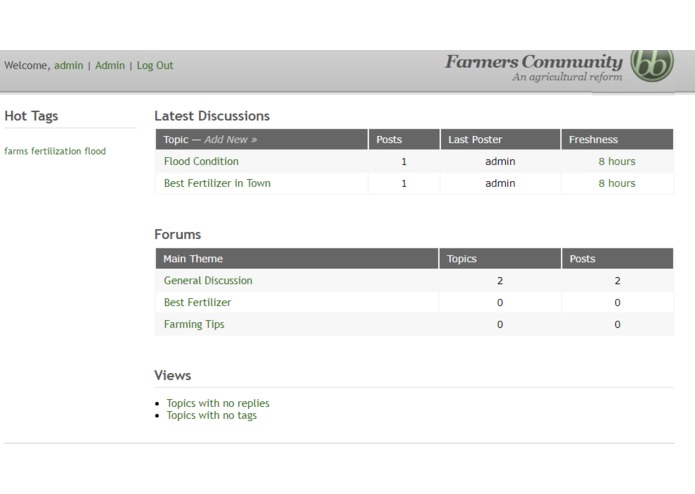The image size is (695, 494).
Task: Click post count 1 for Flood Condition
Action: coord(404,162)
